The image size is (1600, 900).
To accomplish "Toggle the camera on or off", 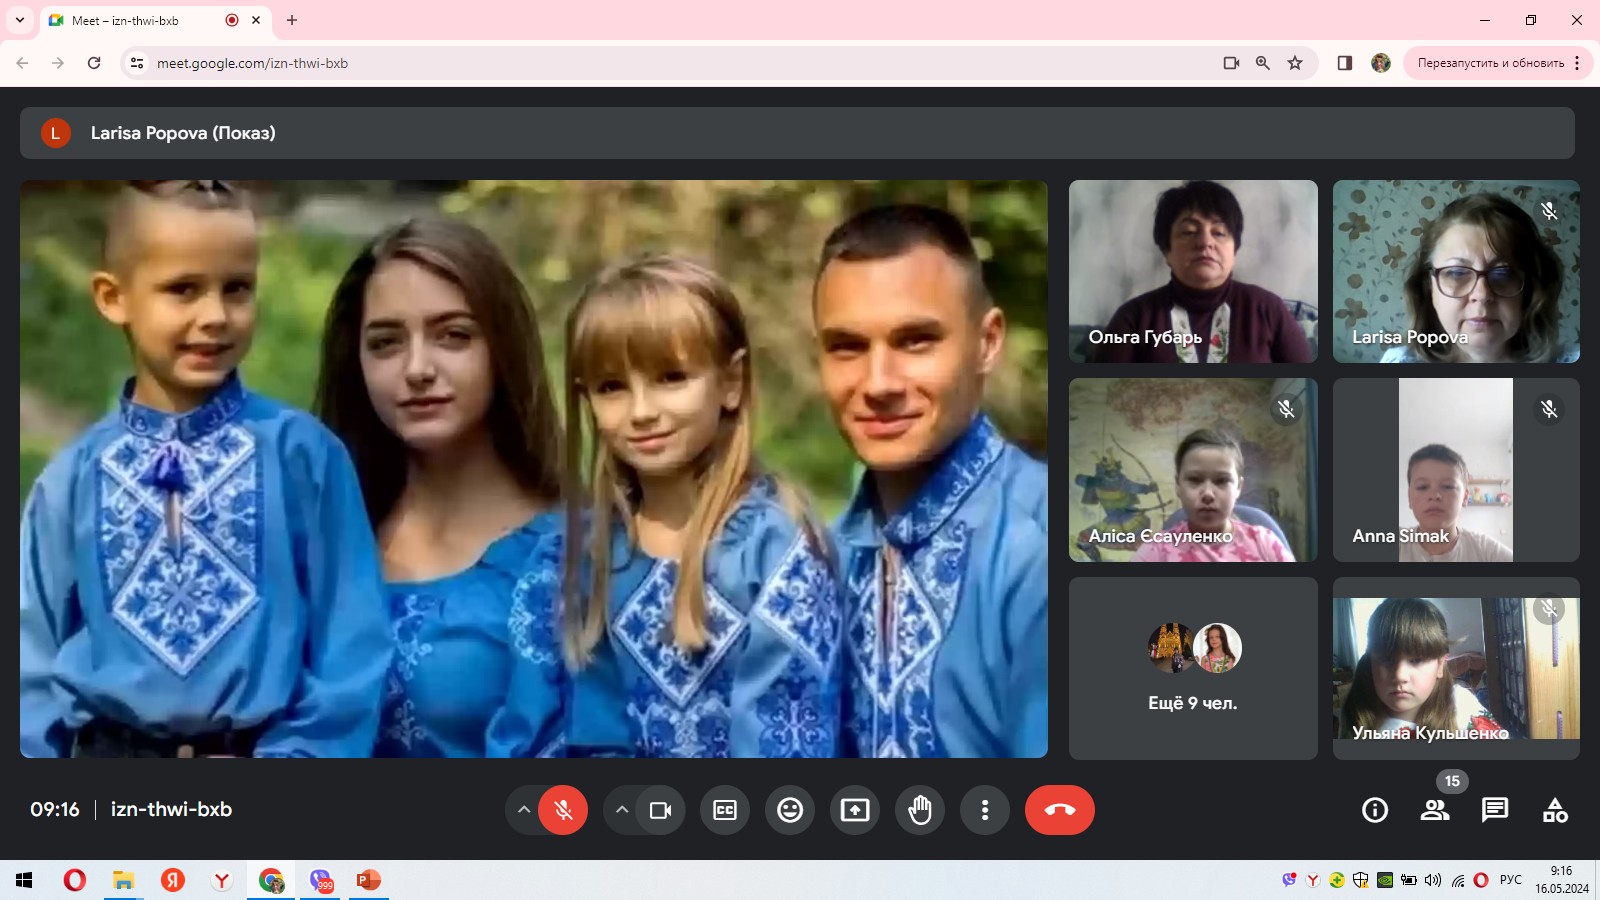I will click(660, 810).
